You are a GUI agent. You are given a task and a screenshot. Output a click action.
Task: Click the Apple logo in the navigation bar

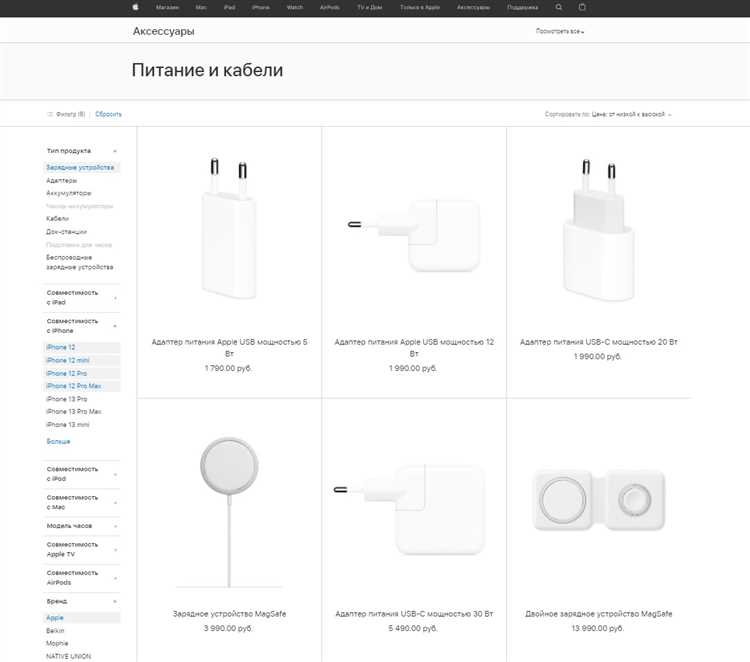tap(135, 7)
